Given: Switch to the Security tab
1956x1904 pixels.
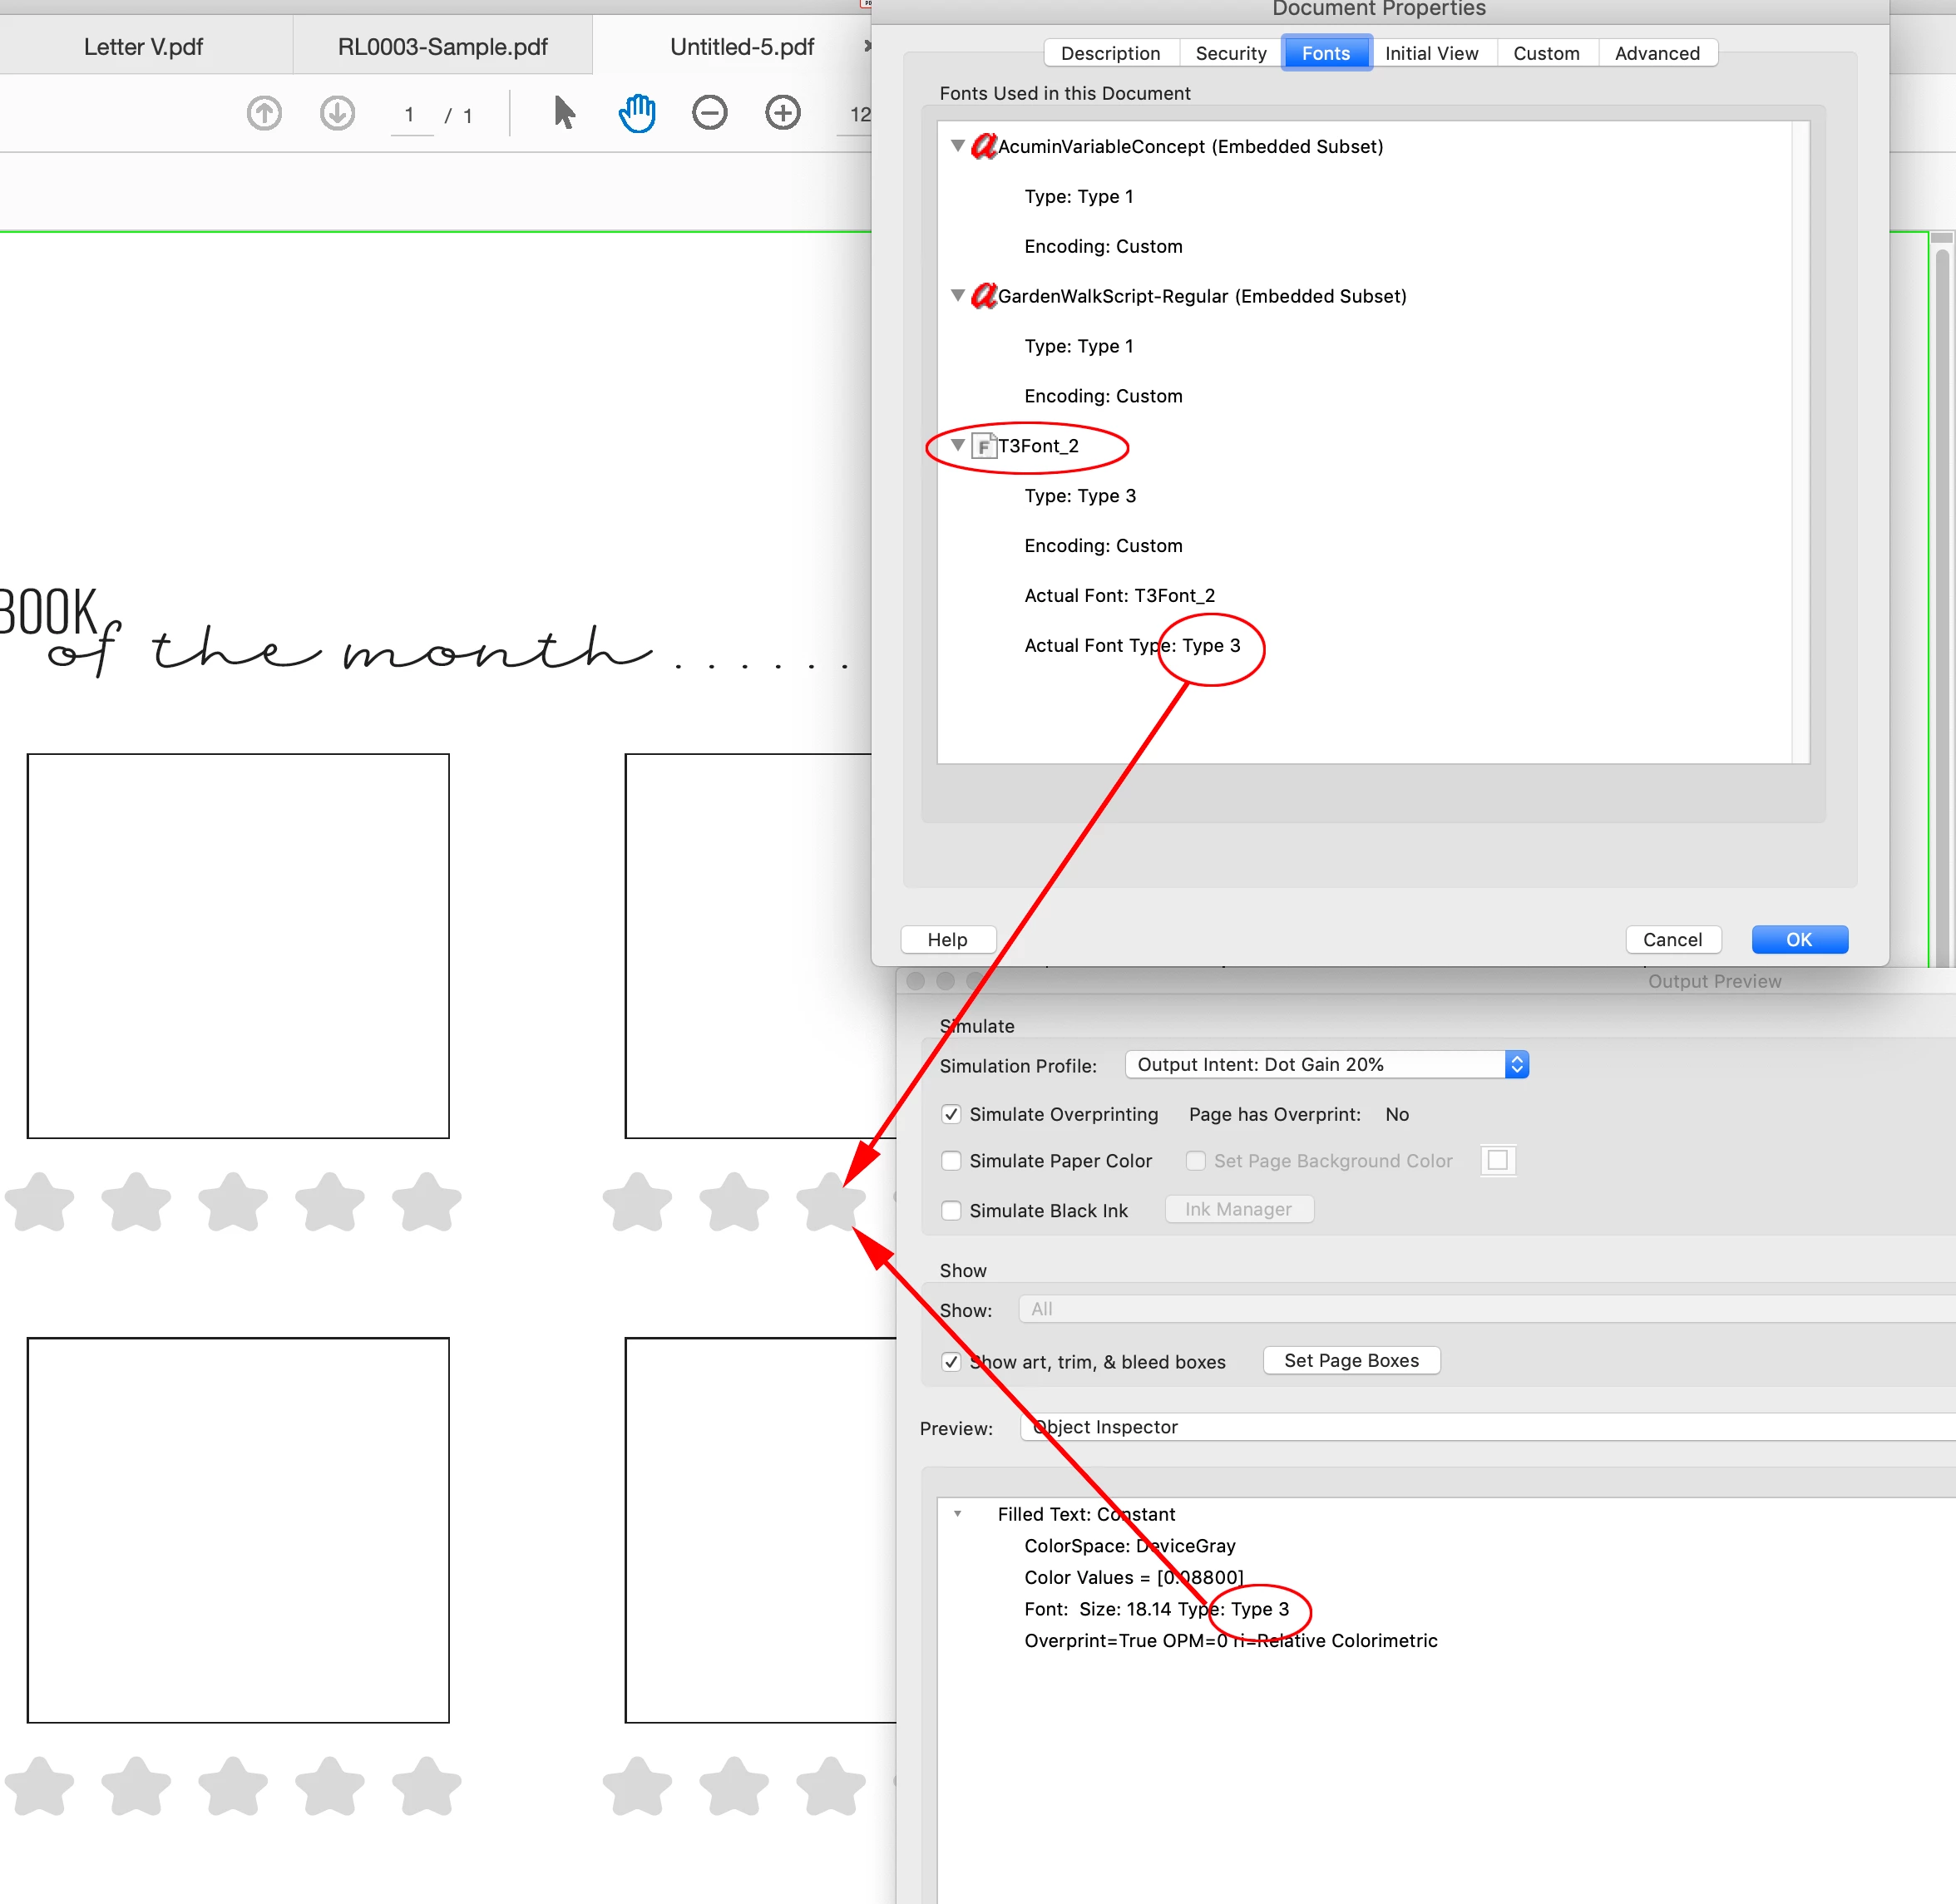Looking at the screenshot, I should point(1230,53).
